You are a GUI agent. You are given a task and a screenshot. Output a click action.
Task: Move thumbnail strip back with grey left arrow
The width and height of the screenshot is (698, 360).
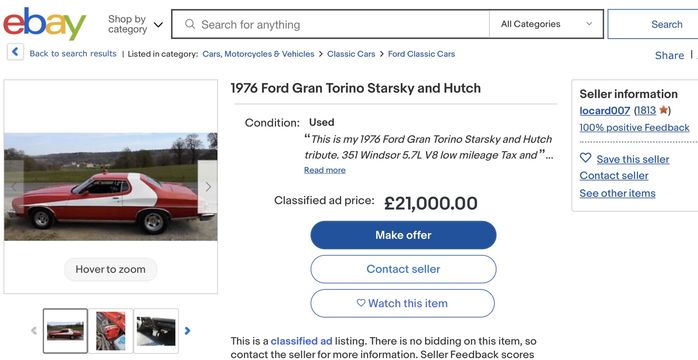coord(34,331)
